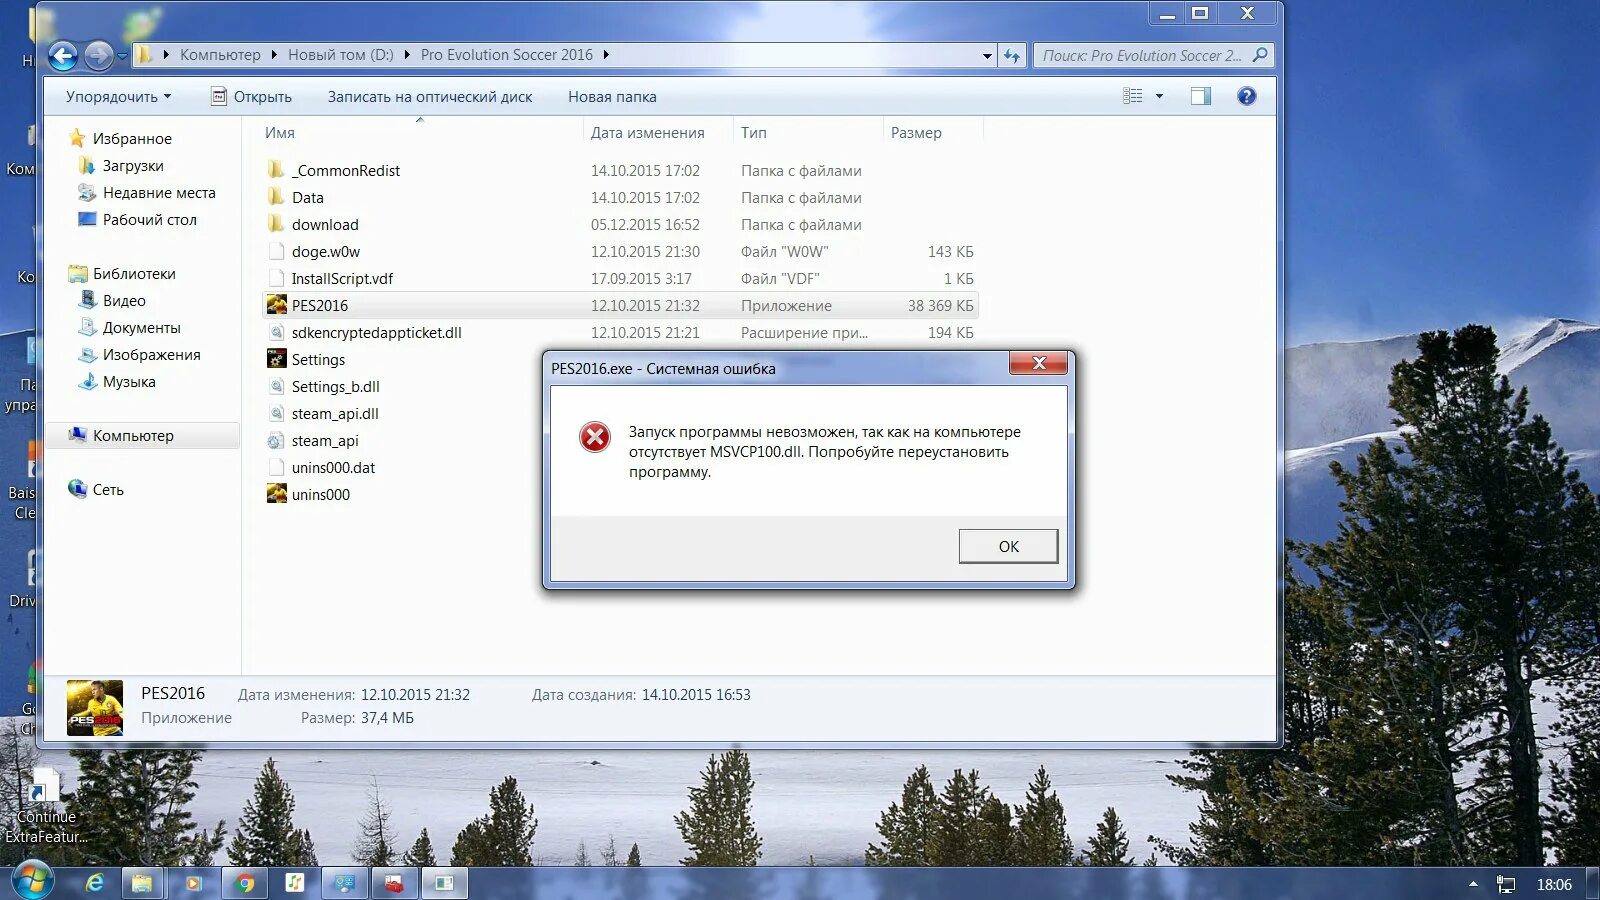Select Библиотеки in sidebar
Viewport: 1600px width, 900px height.
tap(134, 274)
